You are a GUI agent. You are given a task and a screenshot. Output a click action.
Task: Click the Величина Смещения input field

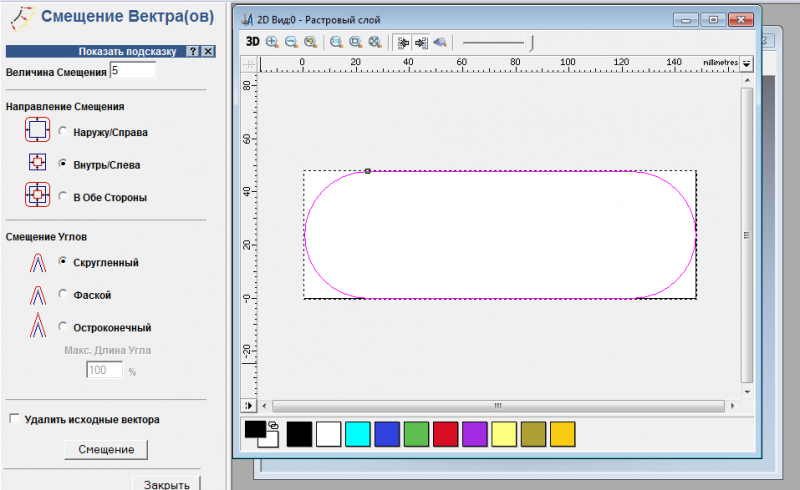133,70
